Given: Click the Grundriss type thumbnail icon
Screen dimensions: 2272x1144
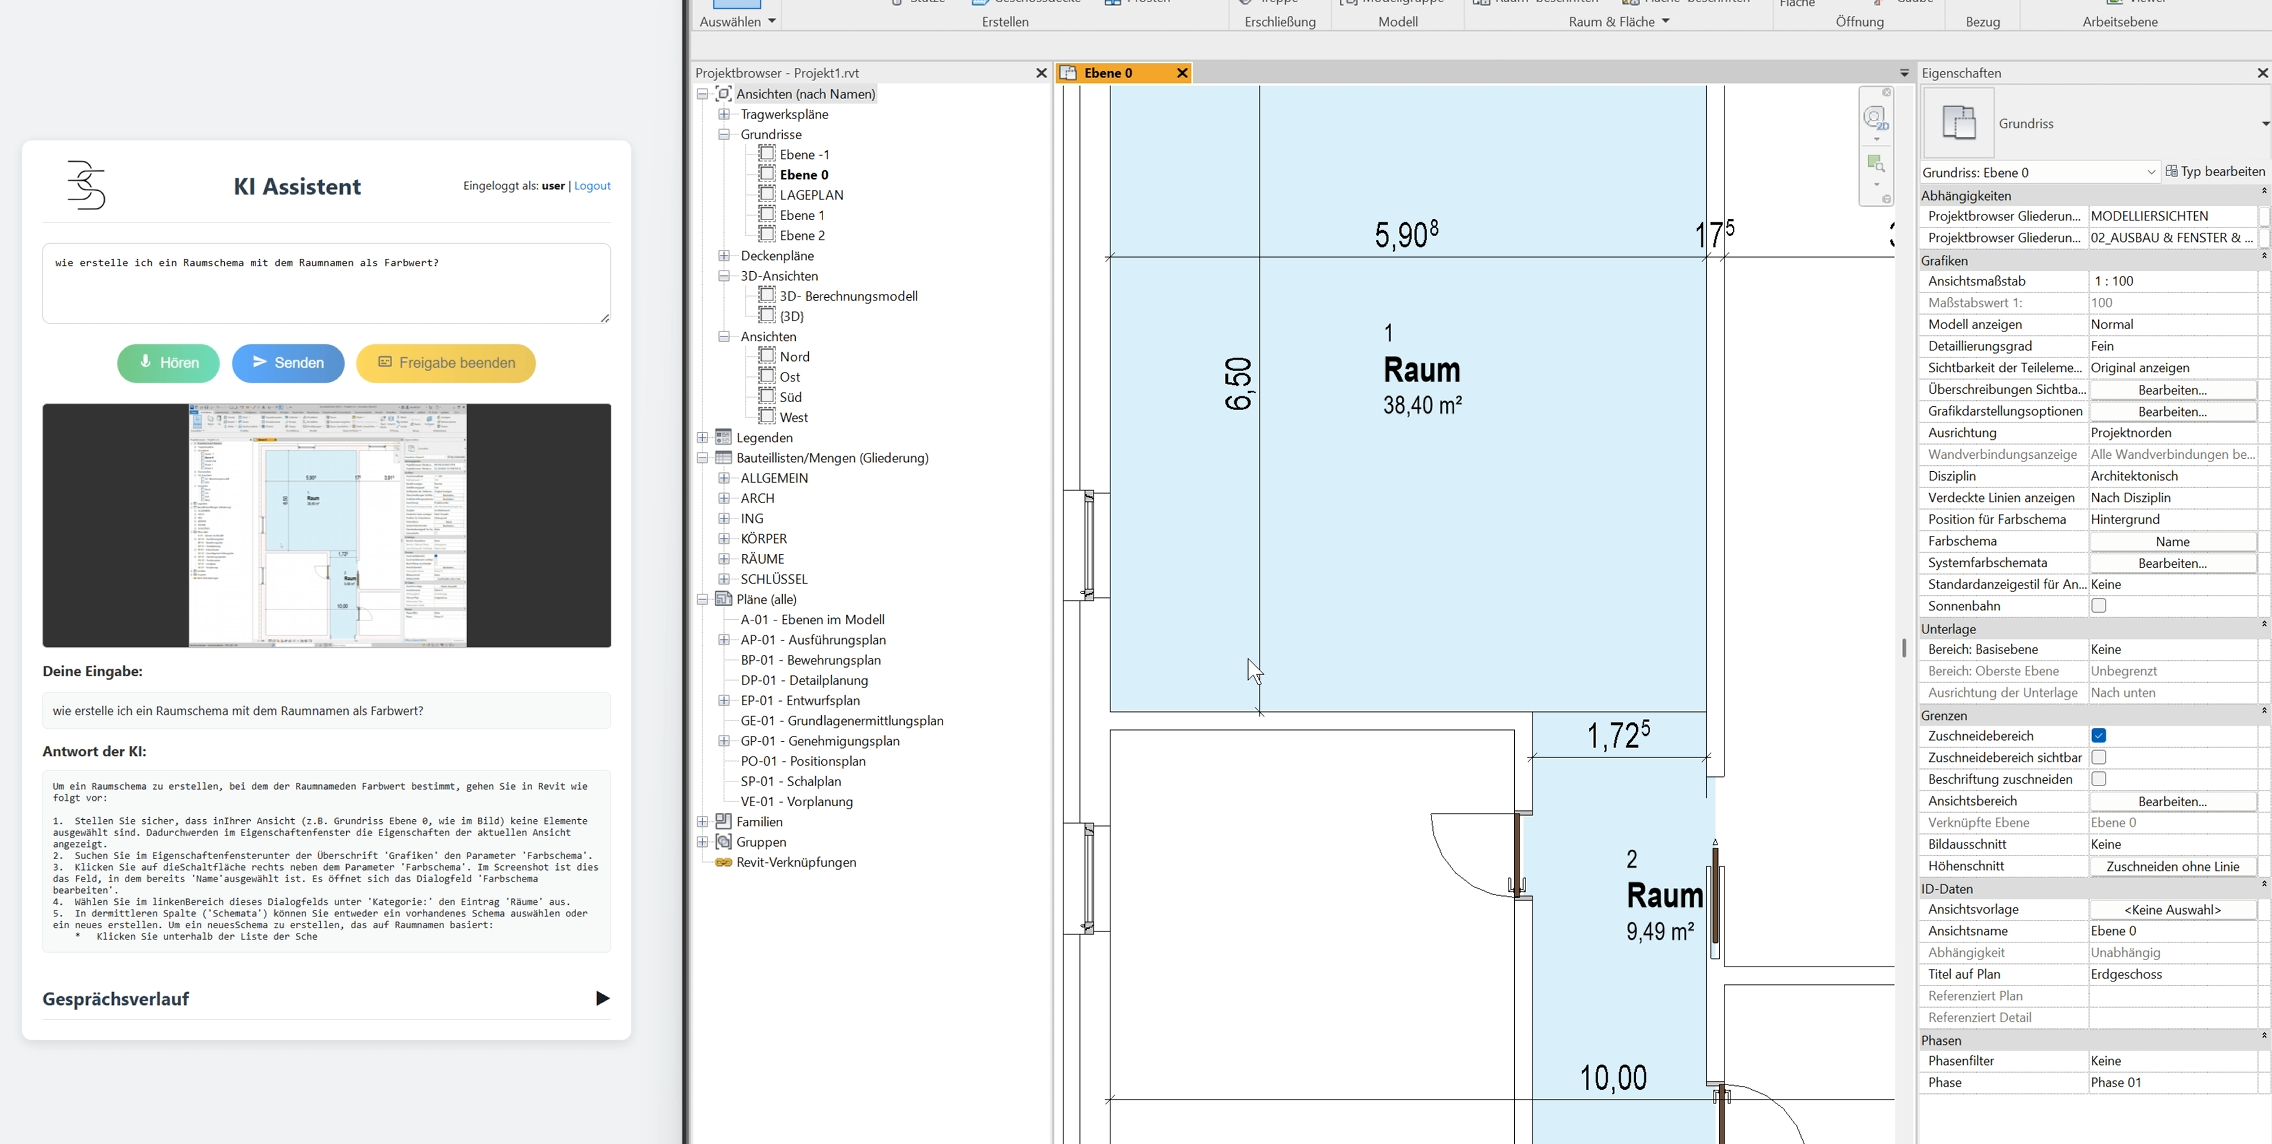Looking at the screenshot, I should pyautogui.click(x=1958, y=123).
